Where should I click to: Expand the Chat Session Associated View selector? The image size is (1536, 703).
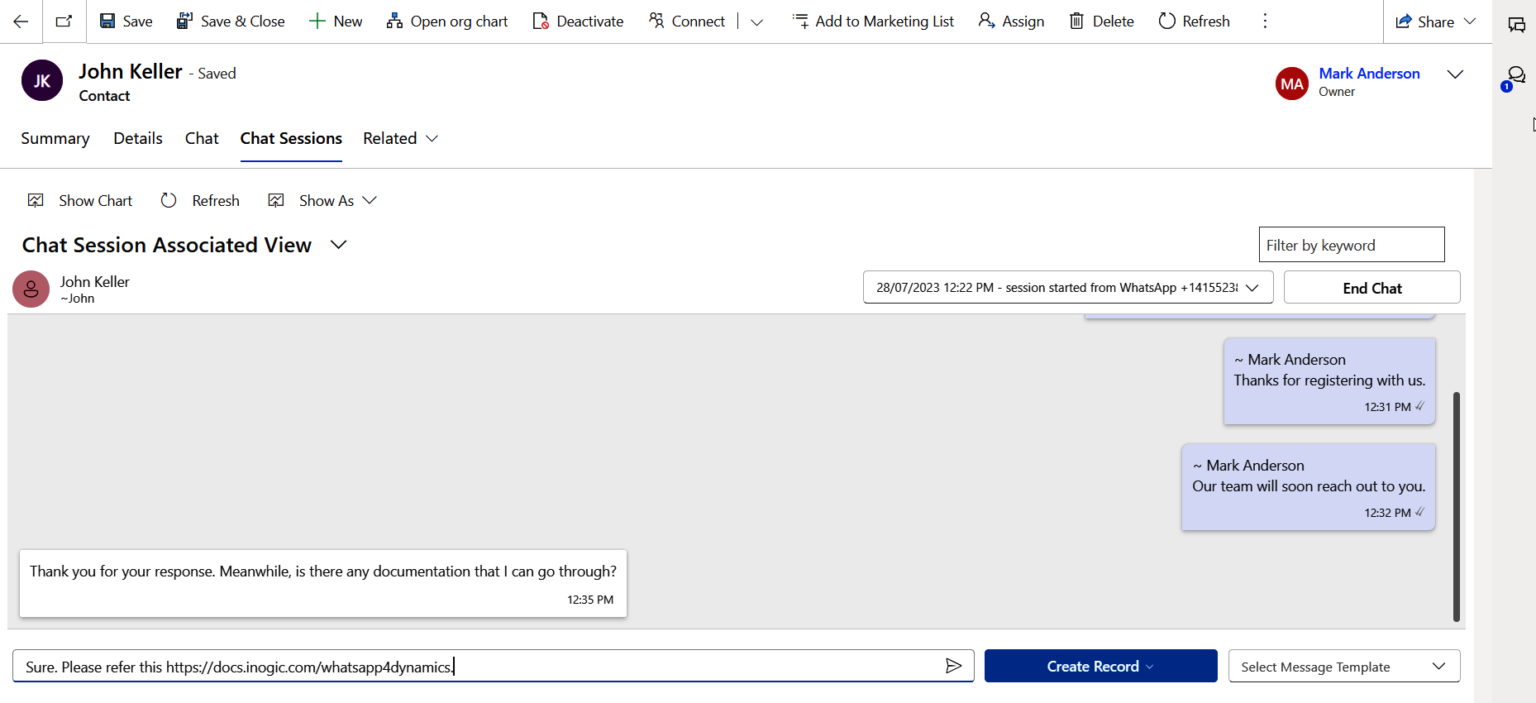(339, 245)
